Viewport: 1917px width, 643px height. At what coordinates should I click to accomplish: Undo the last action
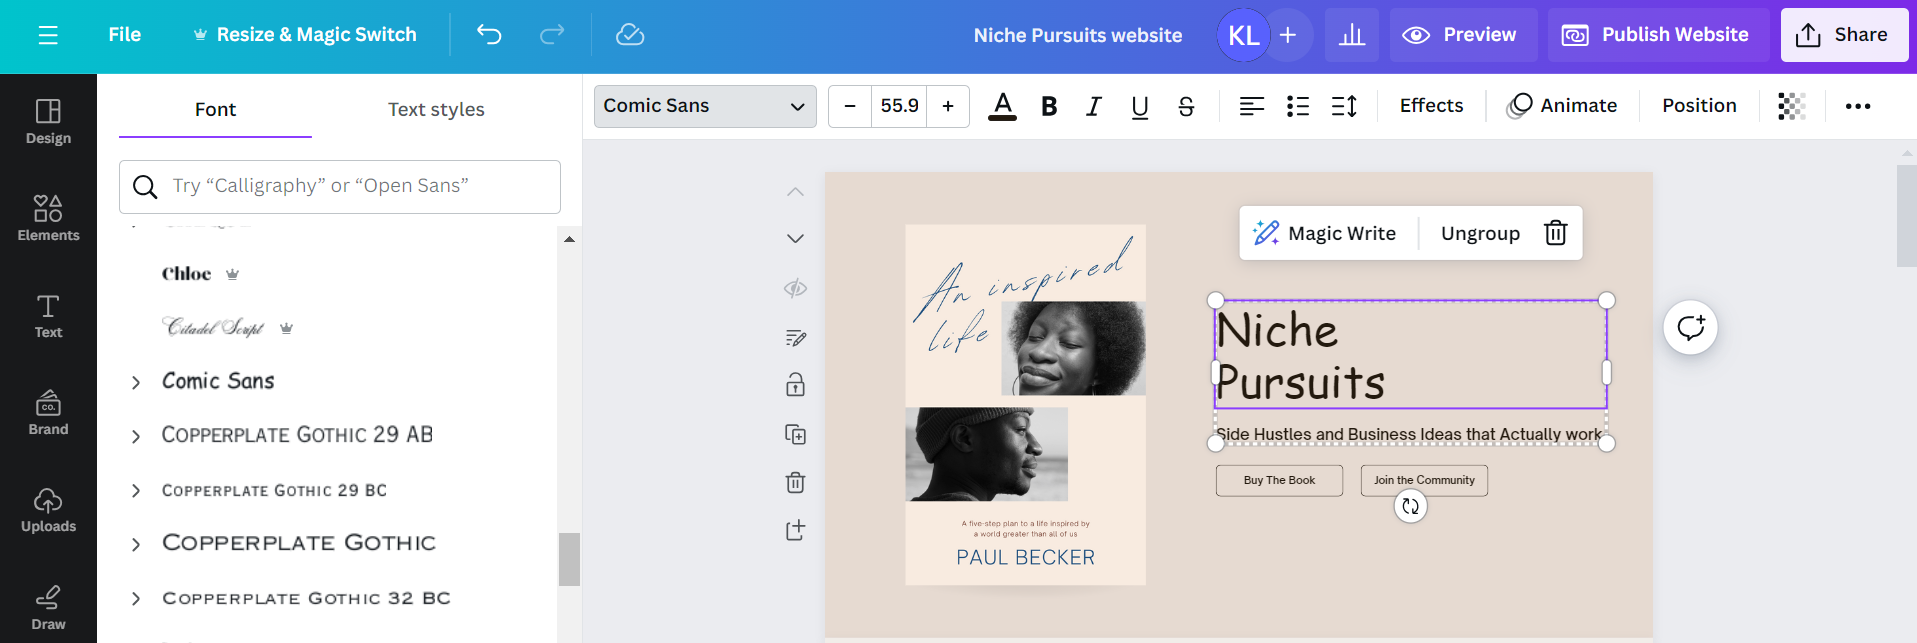(489, 35)
